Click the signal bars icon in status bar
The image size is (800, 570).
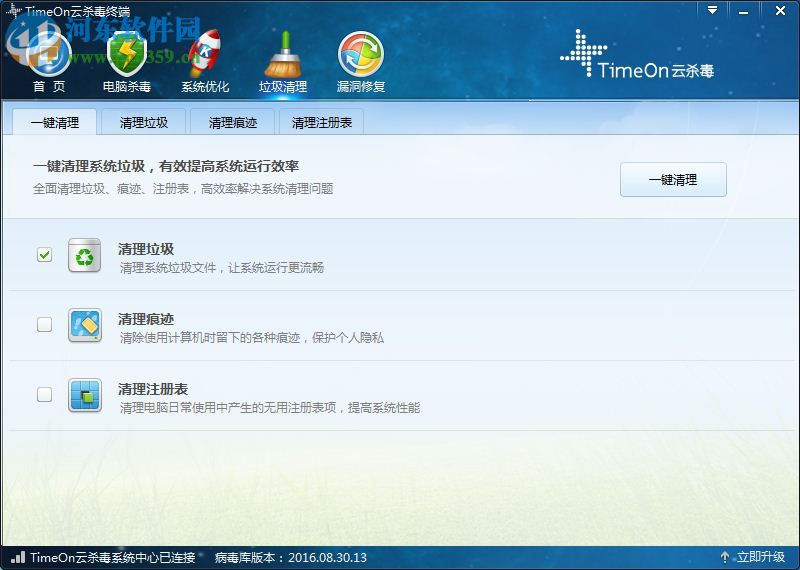coord(18,557)
